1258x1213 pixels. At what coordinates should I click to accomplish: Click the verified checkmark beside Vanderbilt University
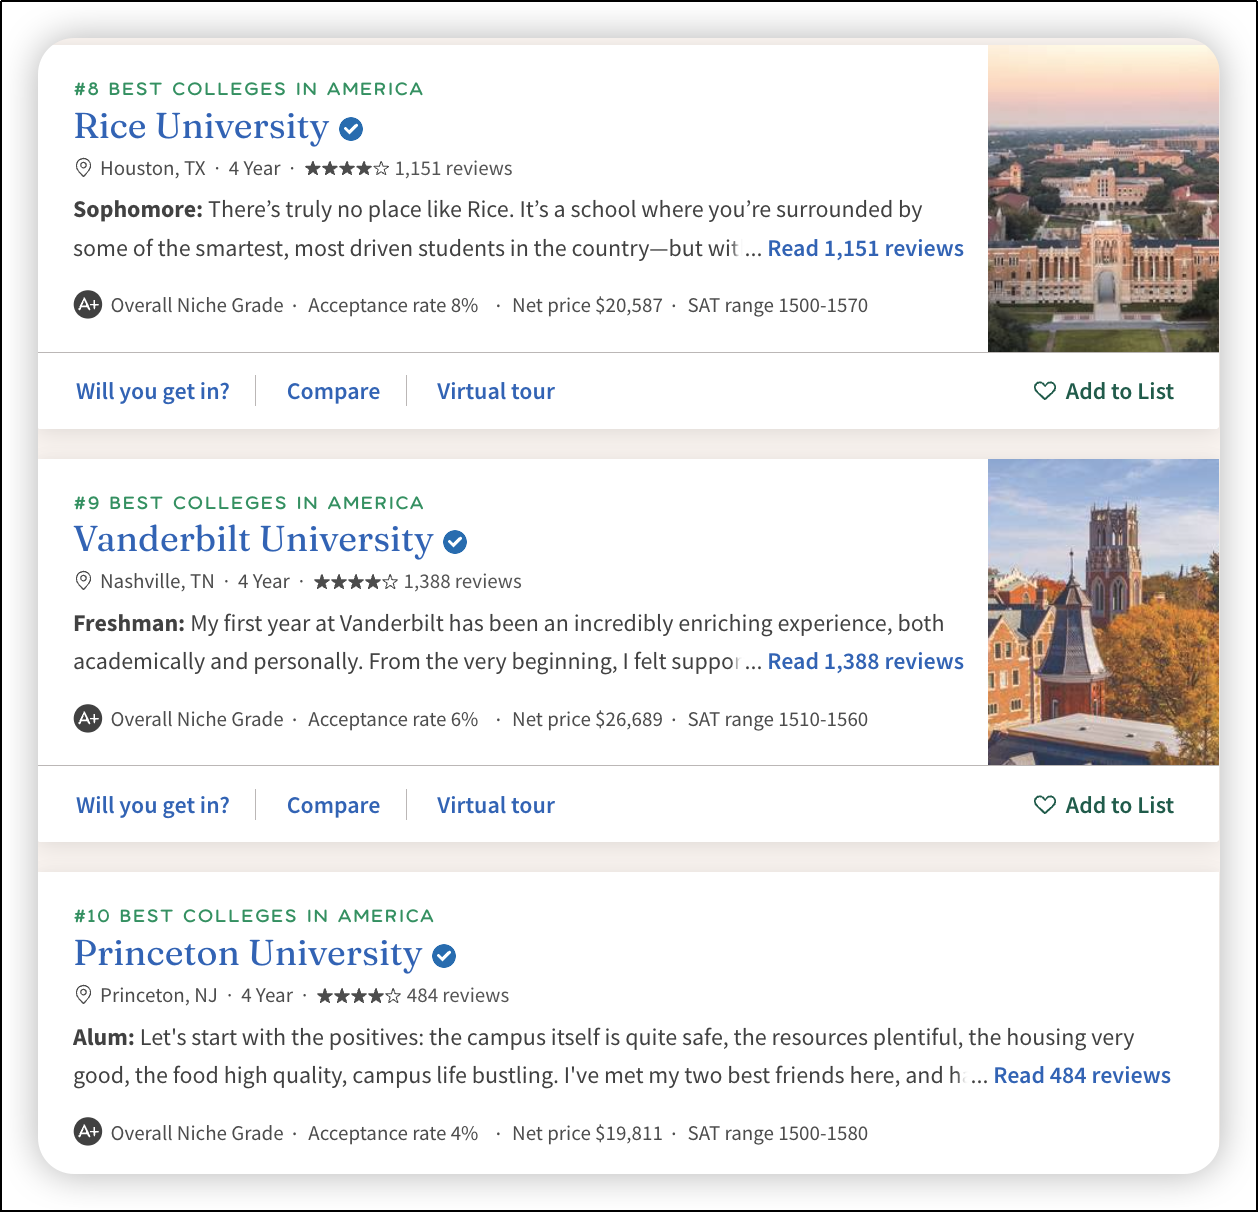pyautogui.click(x=455, y=542)
